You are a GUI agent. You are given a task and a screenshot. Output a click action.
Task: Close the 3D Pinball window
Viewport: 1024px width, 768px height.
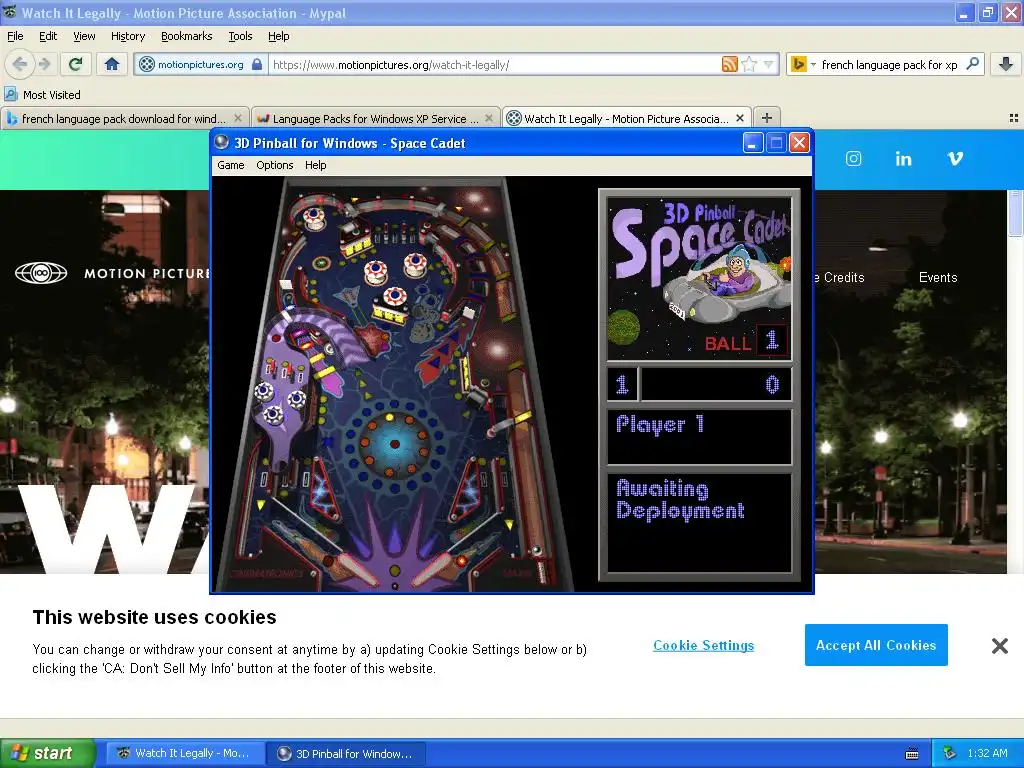[x=799, y=142]
